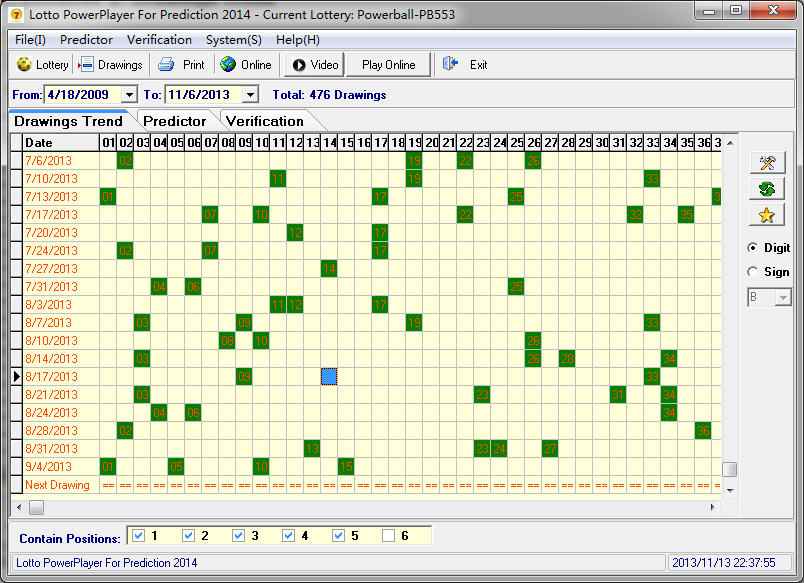Click the yellow star button
Image resolution: width=804 pixels, height=583 pixels.
pos(767,215)
